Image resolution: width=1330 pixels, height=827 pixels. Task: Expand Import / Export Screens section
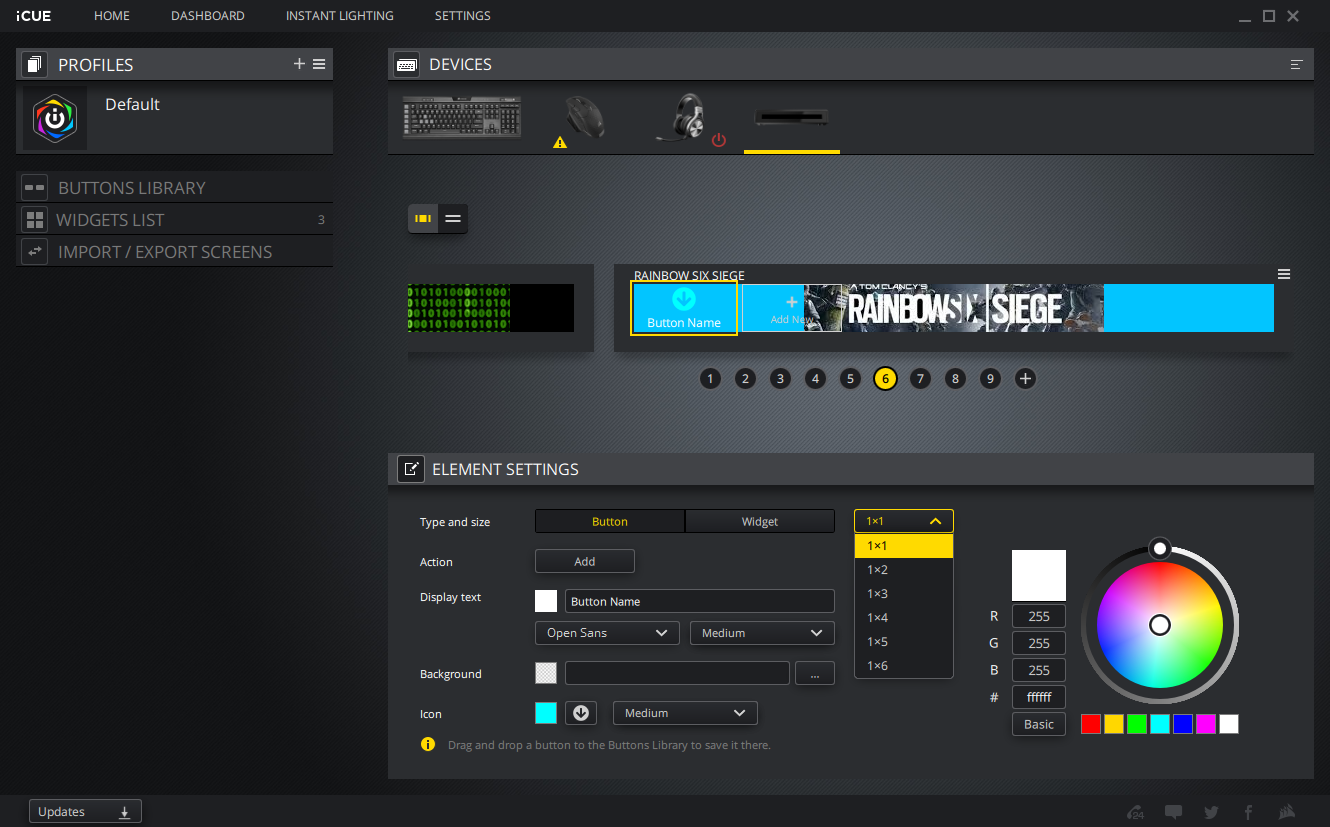(x=175, y=252)
